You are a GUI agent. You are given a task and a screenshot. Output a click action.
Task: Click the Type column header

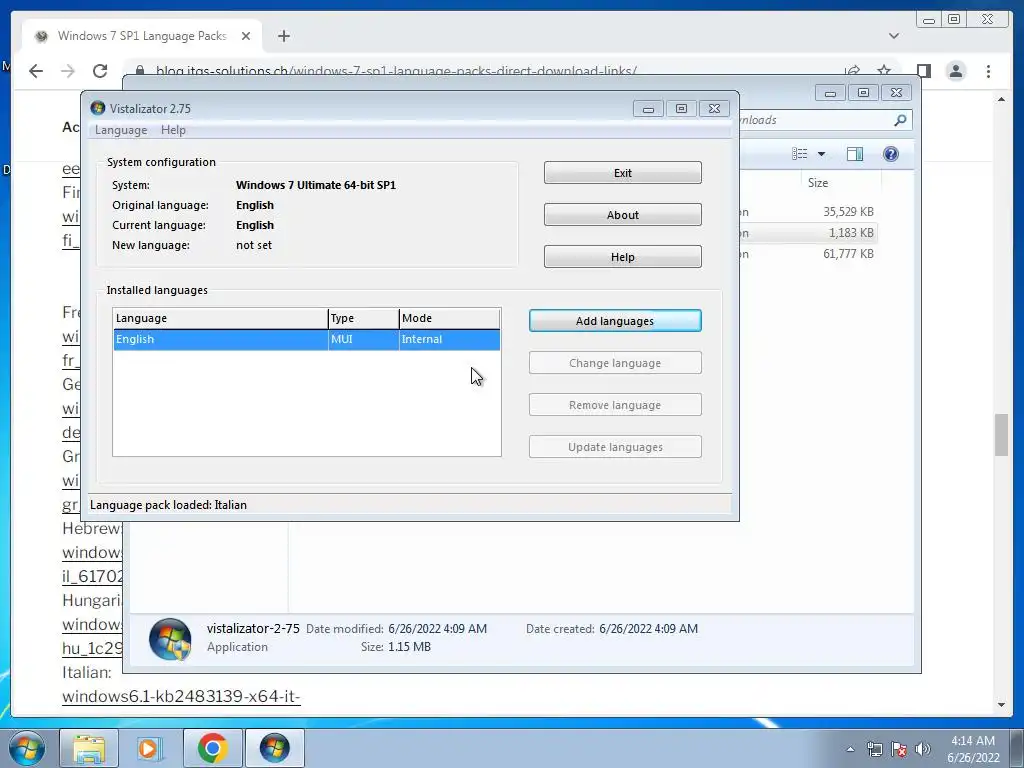point(363,318)
